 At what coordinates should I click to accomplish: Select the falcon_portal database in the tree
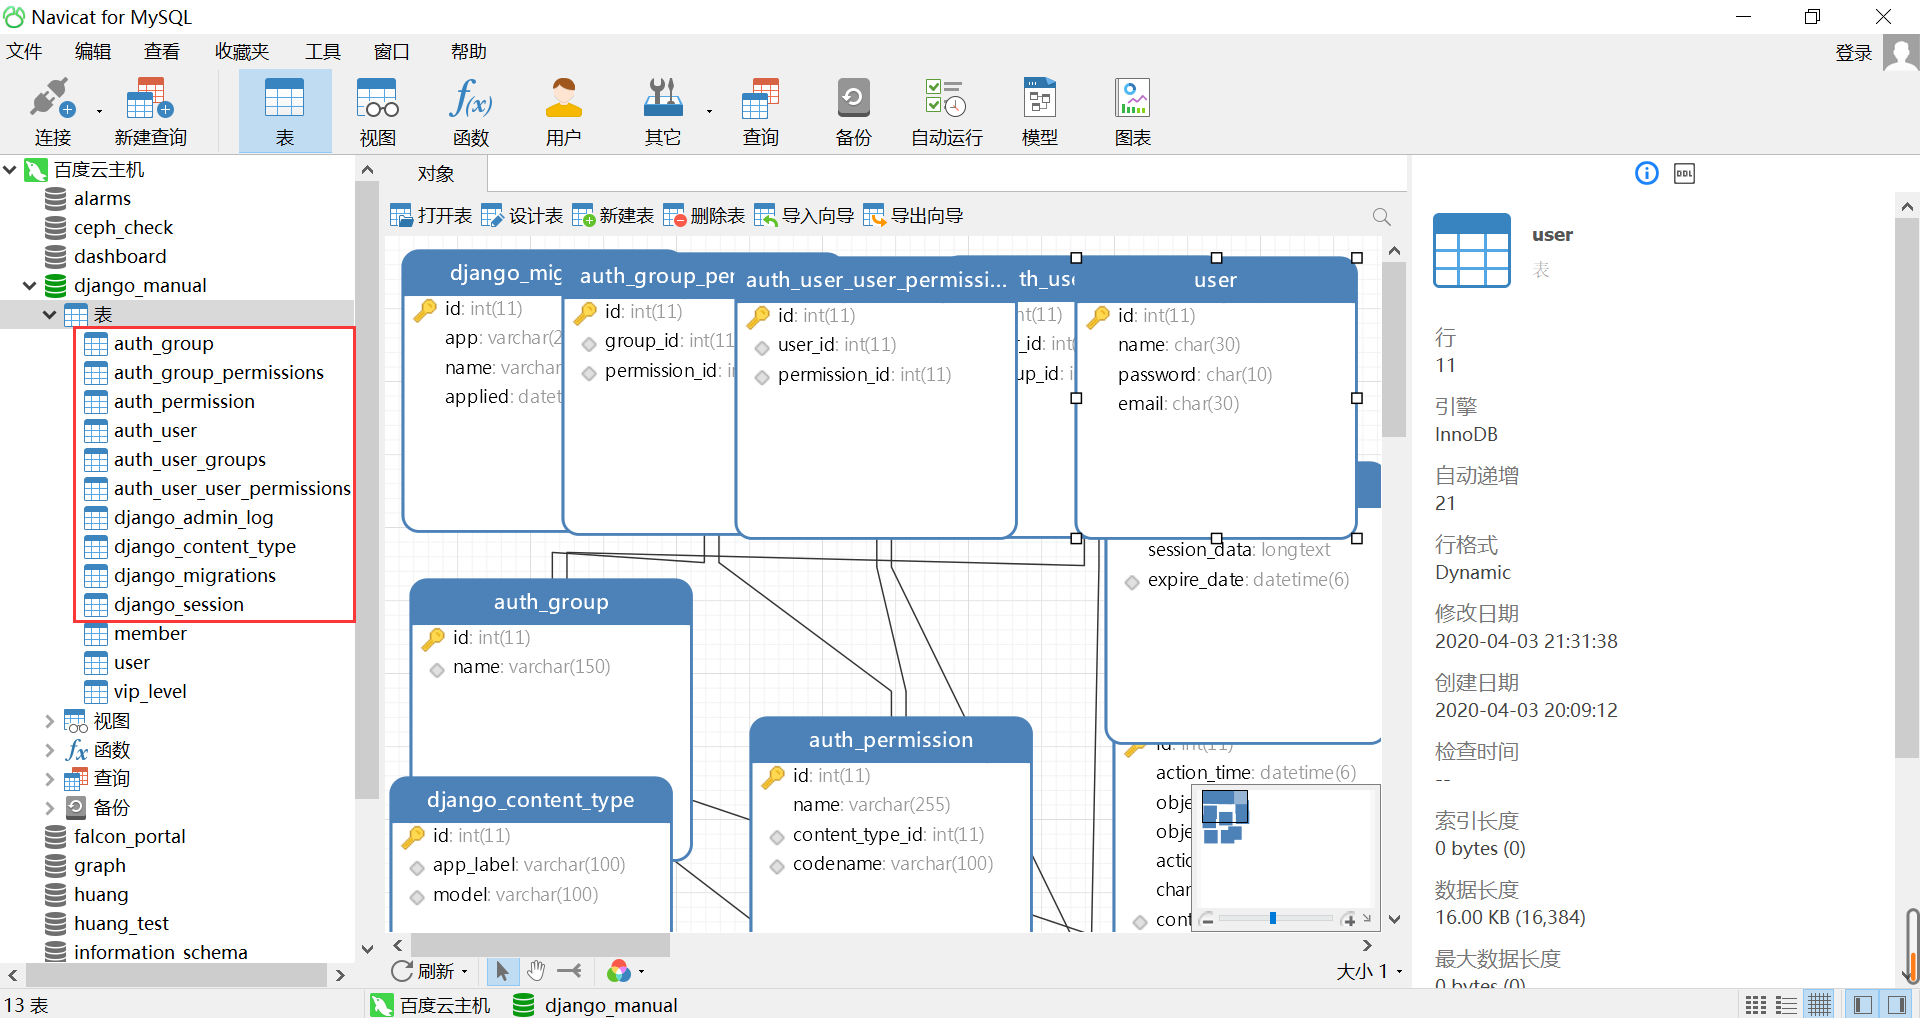tap(130, 837)
